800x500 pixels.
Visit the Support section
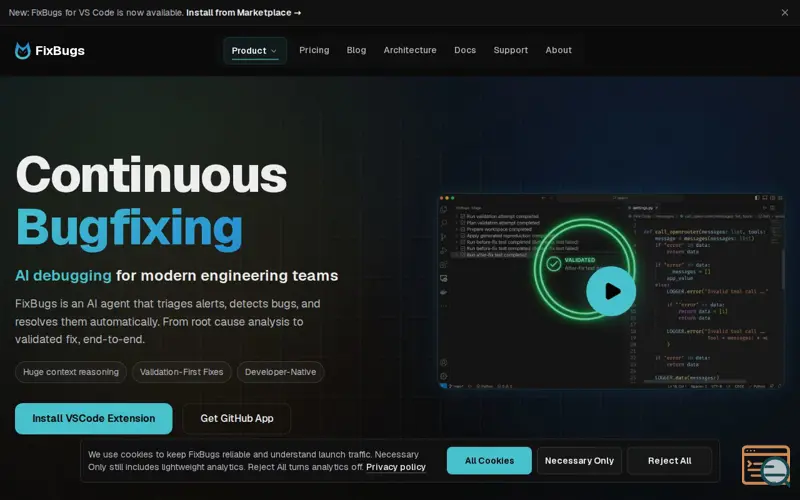(510, 50)
